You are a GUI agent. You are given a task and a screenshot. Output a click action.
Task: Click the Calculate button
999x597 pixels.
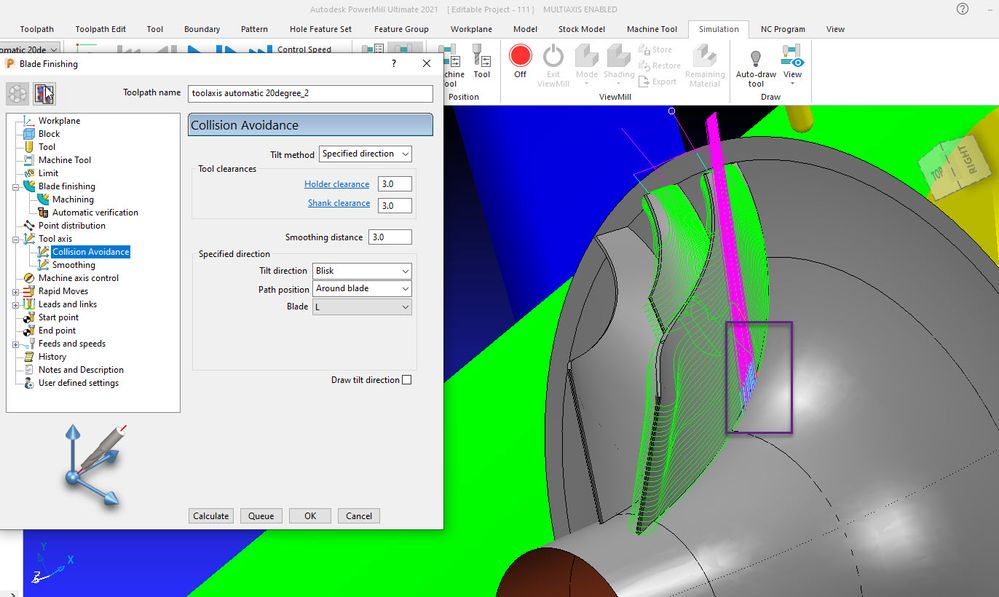pos(211,516)
